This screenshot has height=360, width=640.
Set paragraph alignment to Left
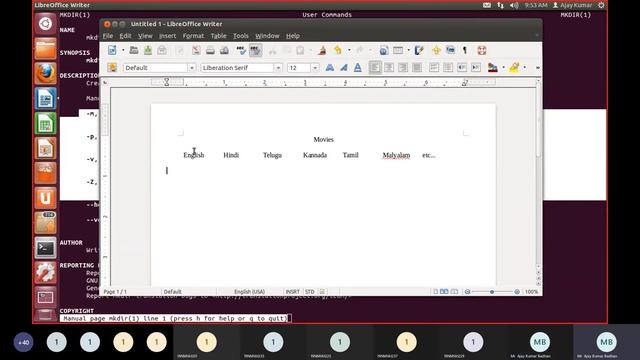coord(375,67)
